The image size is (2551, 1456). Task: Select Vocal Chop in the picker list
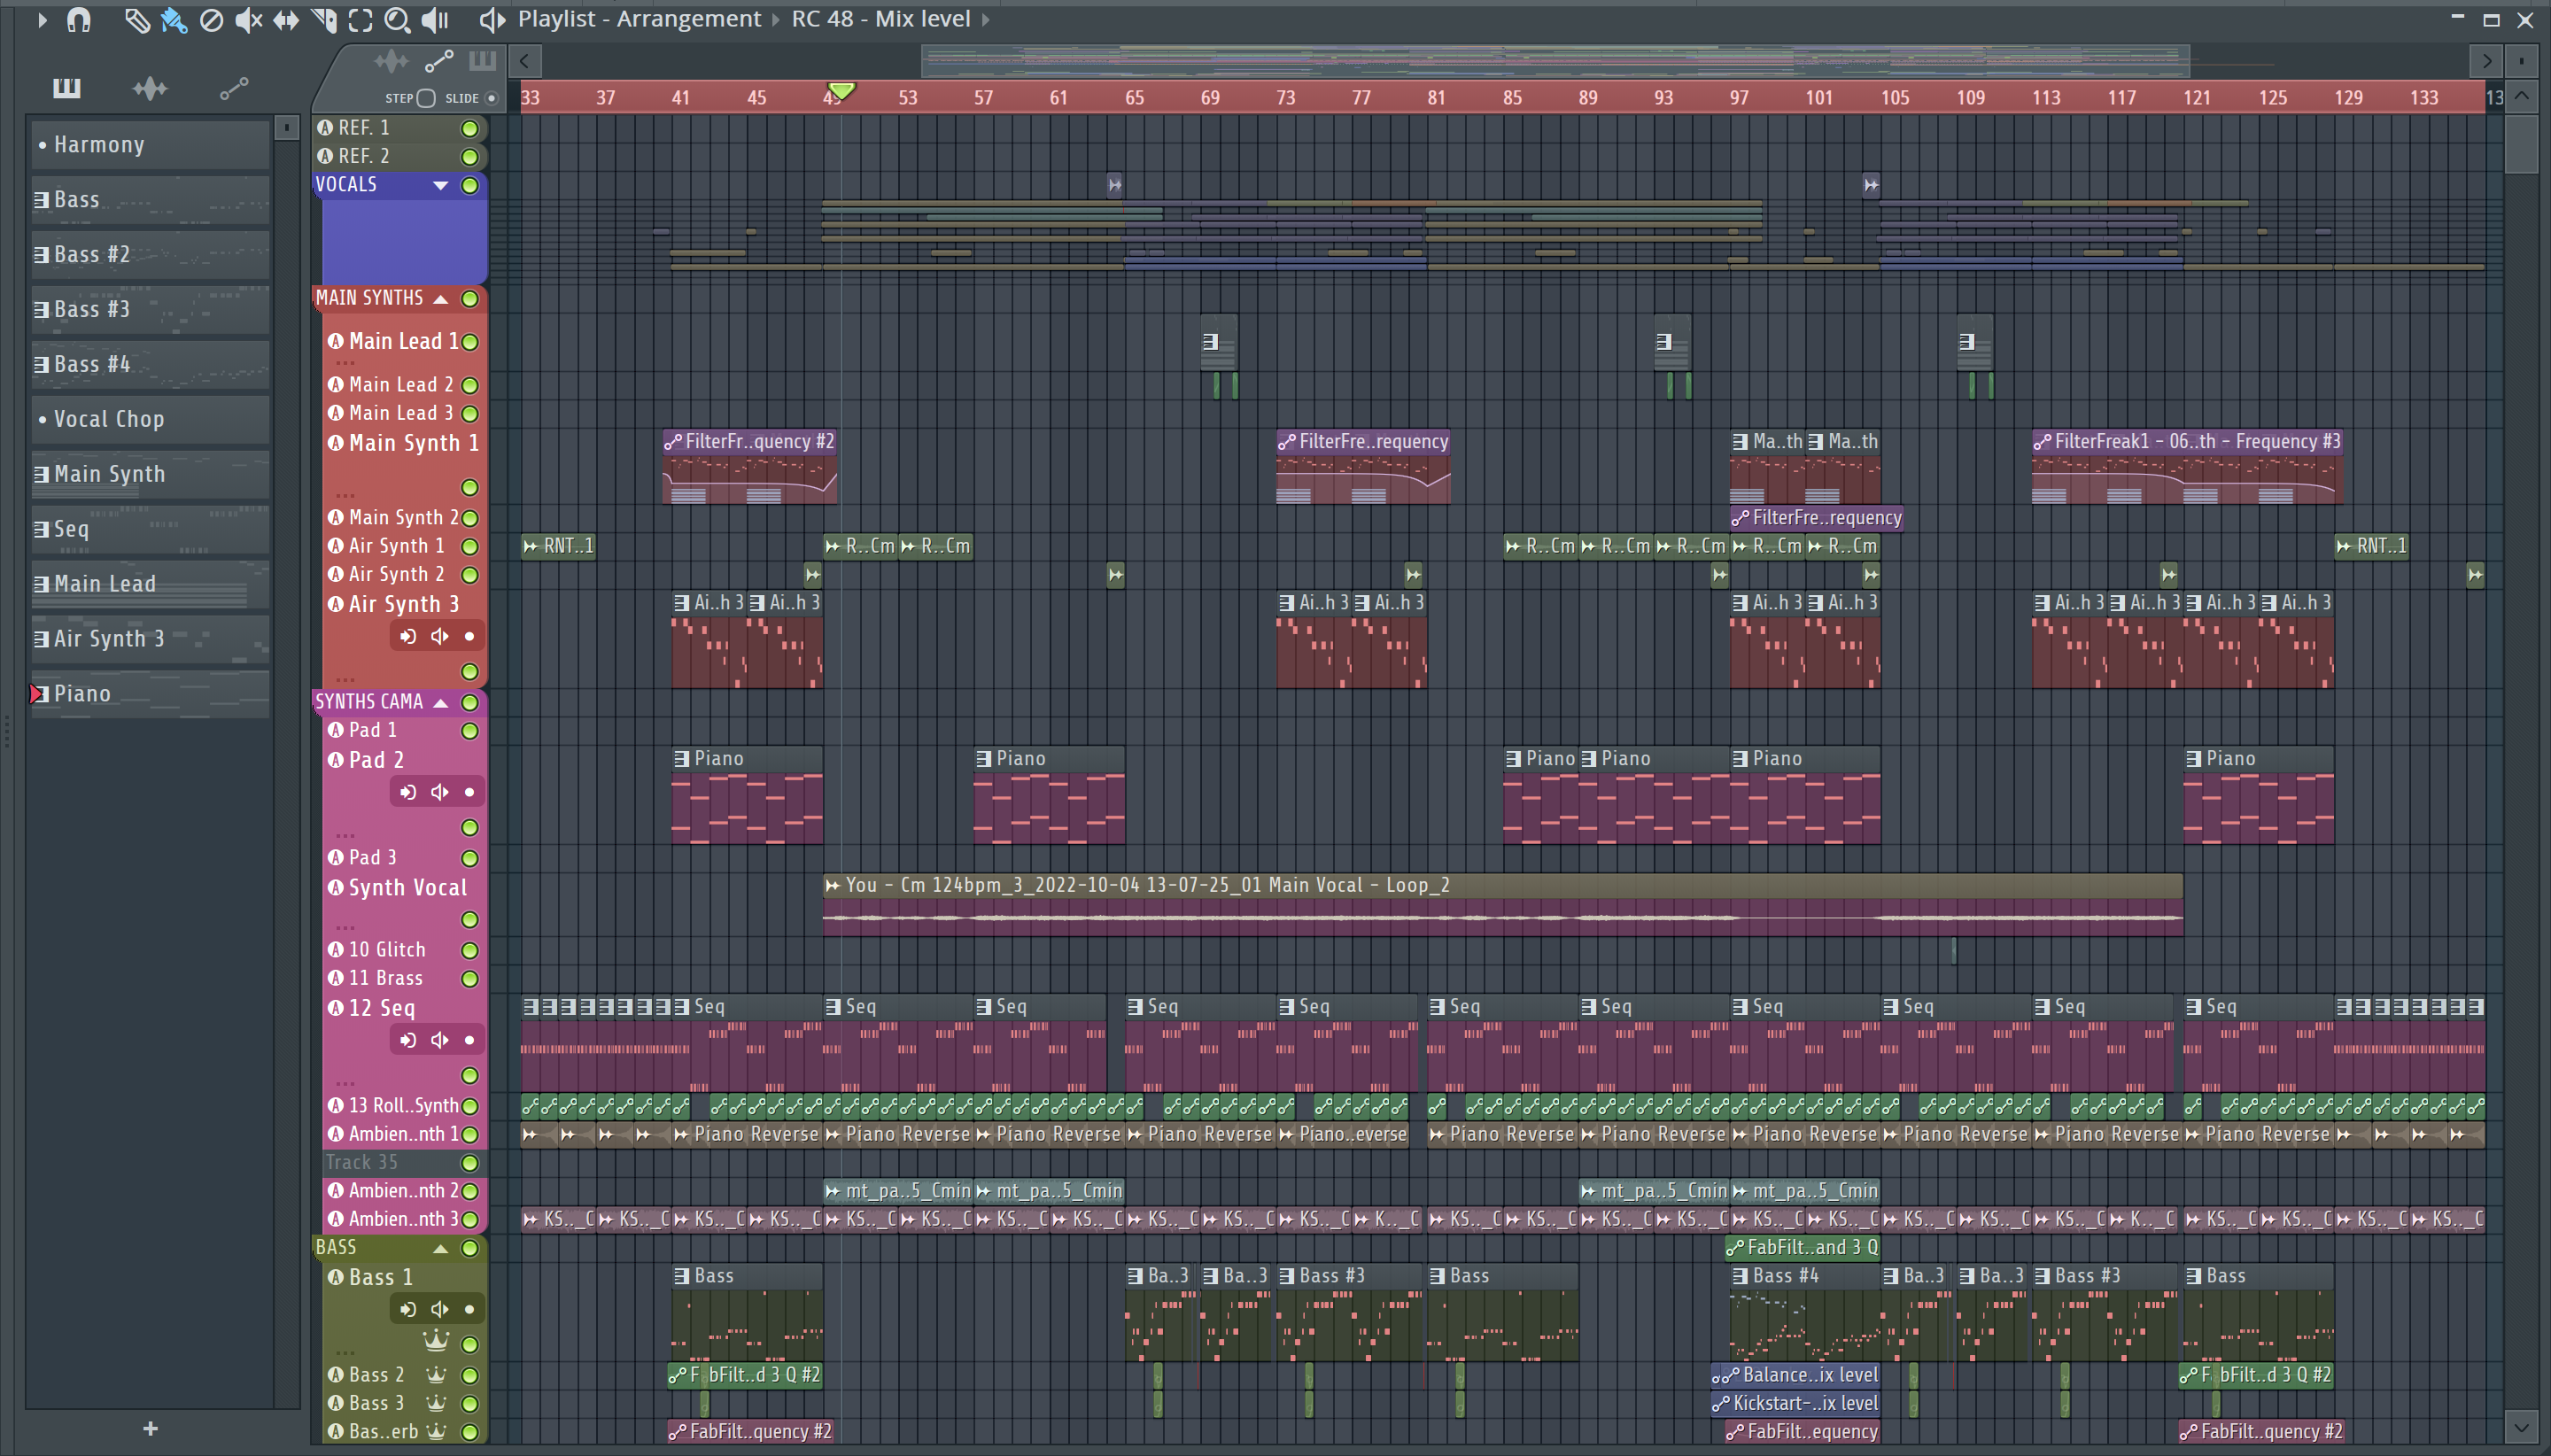(150, 420)
